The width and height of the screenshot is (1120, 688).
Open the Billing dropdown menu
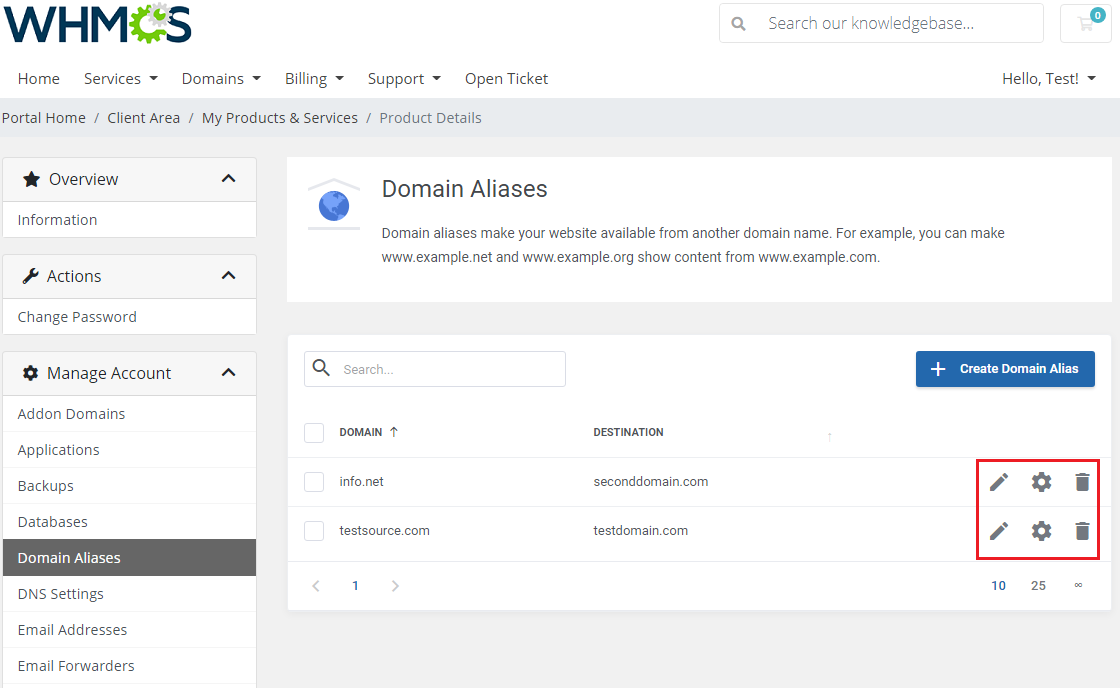point(314,79)
